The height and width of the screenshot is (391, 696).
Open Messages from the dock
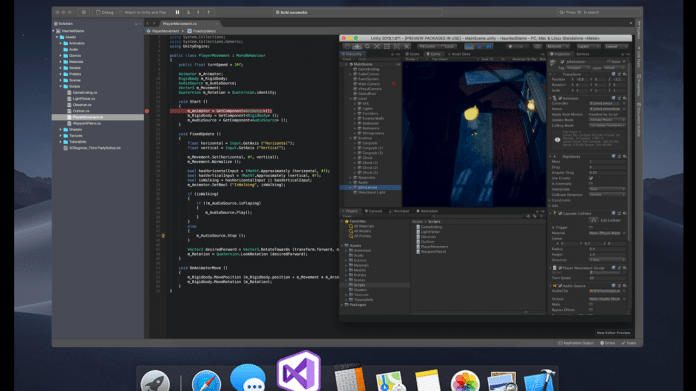click(x=248, y=378)
